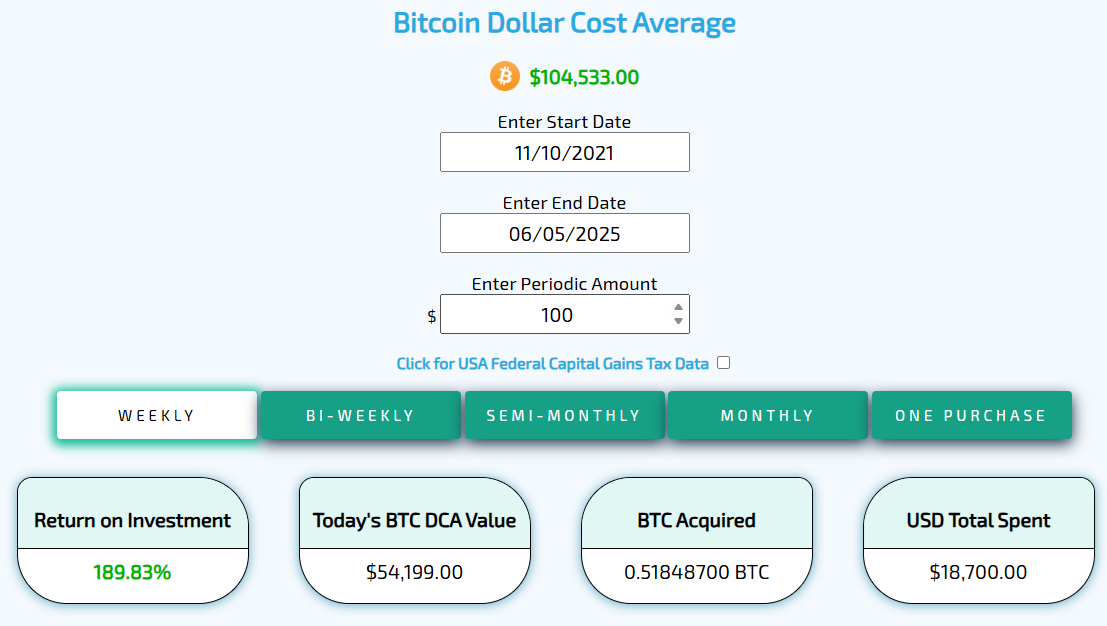Click the $104,533.00 Bitcoin price
The height and width of the screenshot is (626, 1107).
click(x=584, y=77)
